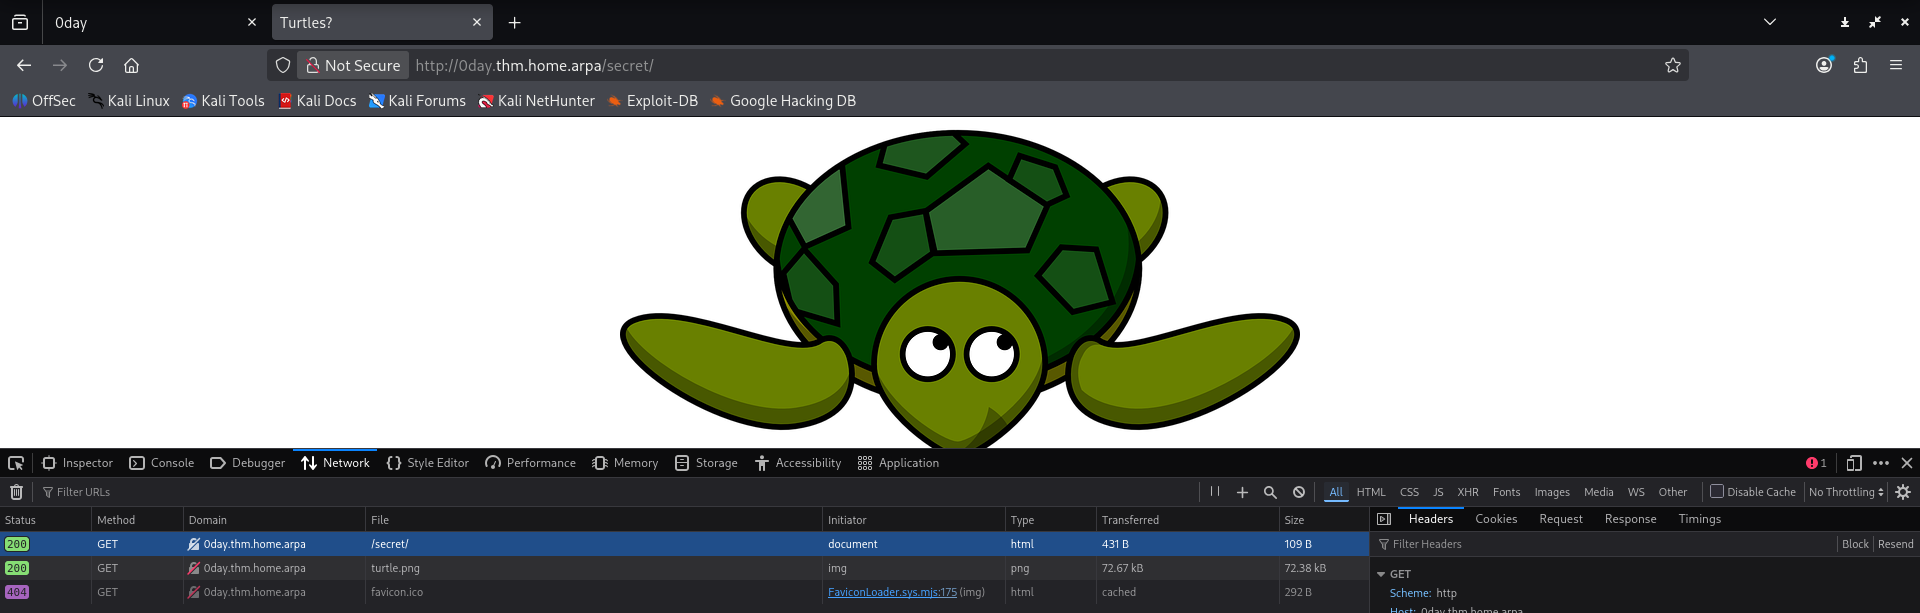Toggle the Images request type filter
1920x613 pixels.
[x=1551, y=492]
